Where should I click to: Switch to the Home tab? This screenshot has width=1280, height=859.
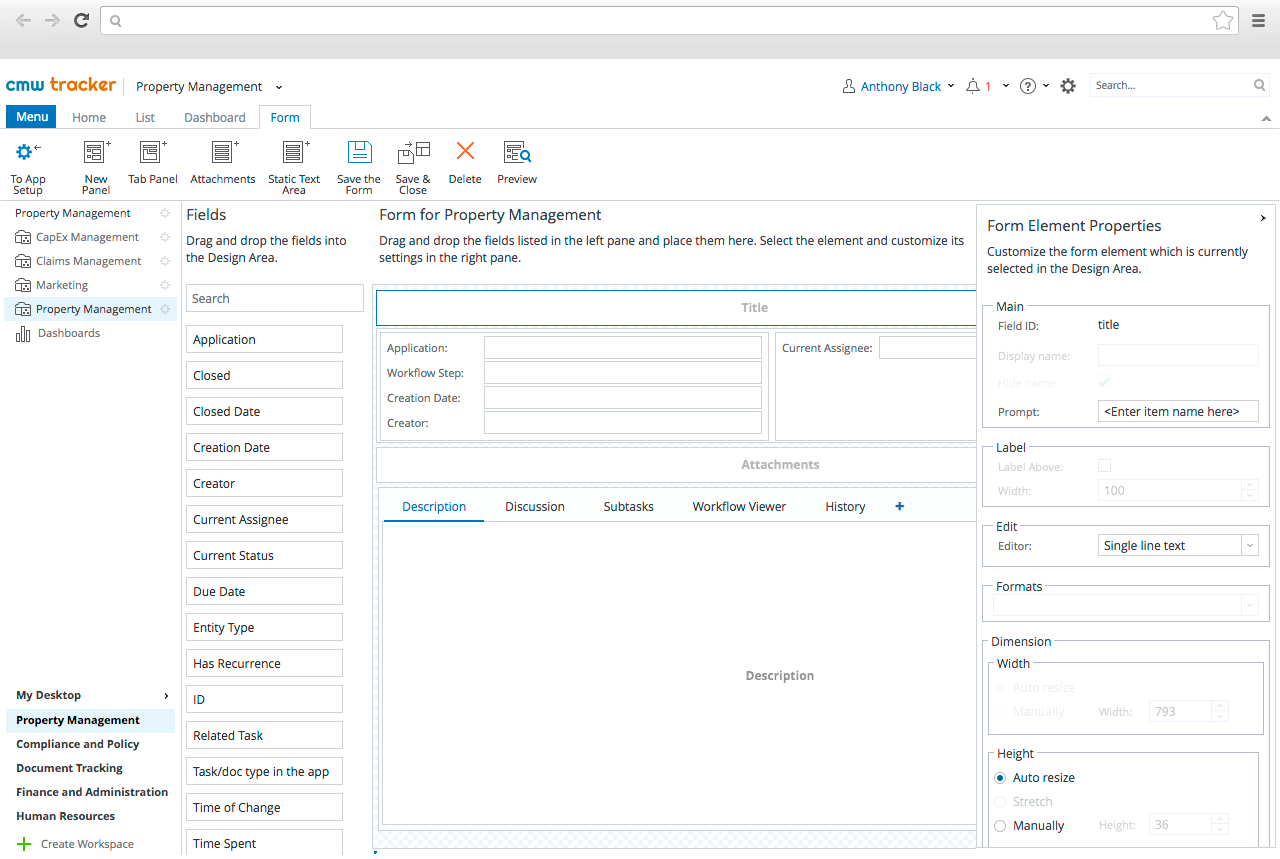(x=89, y=117)
